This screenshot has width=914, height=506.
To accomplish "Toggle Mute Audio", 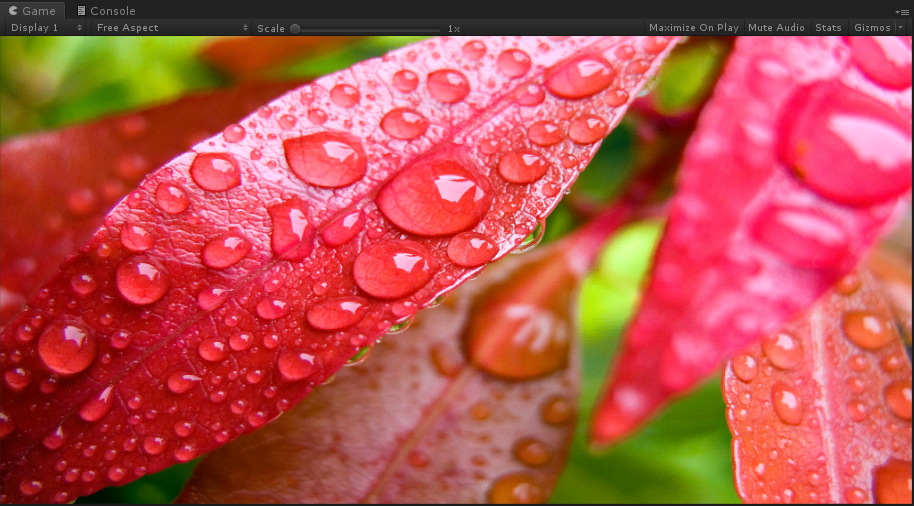I will tap(776, 27).
